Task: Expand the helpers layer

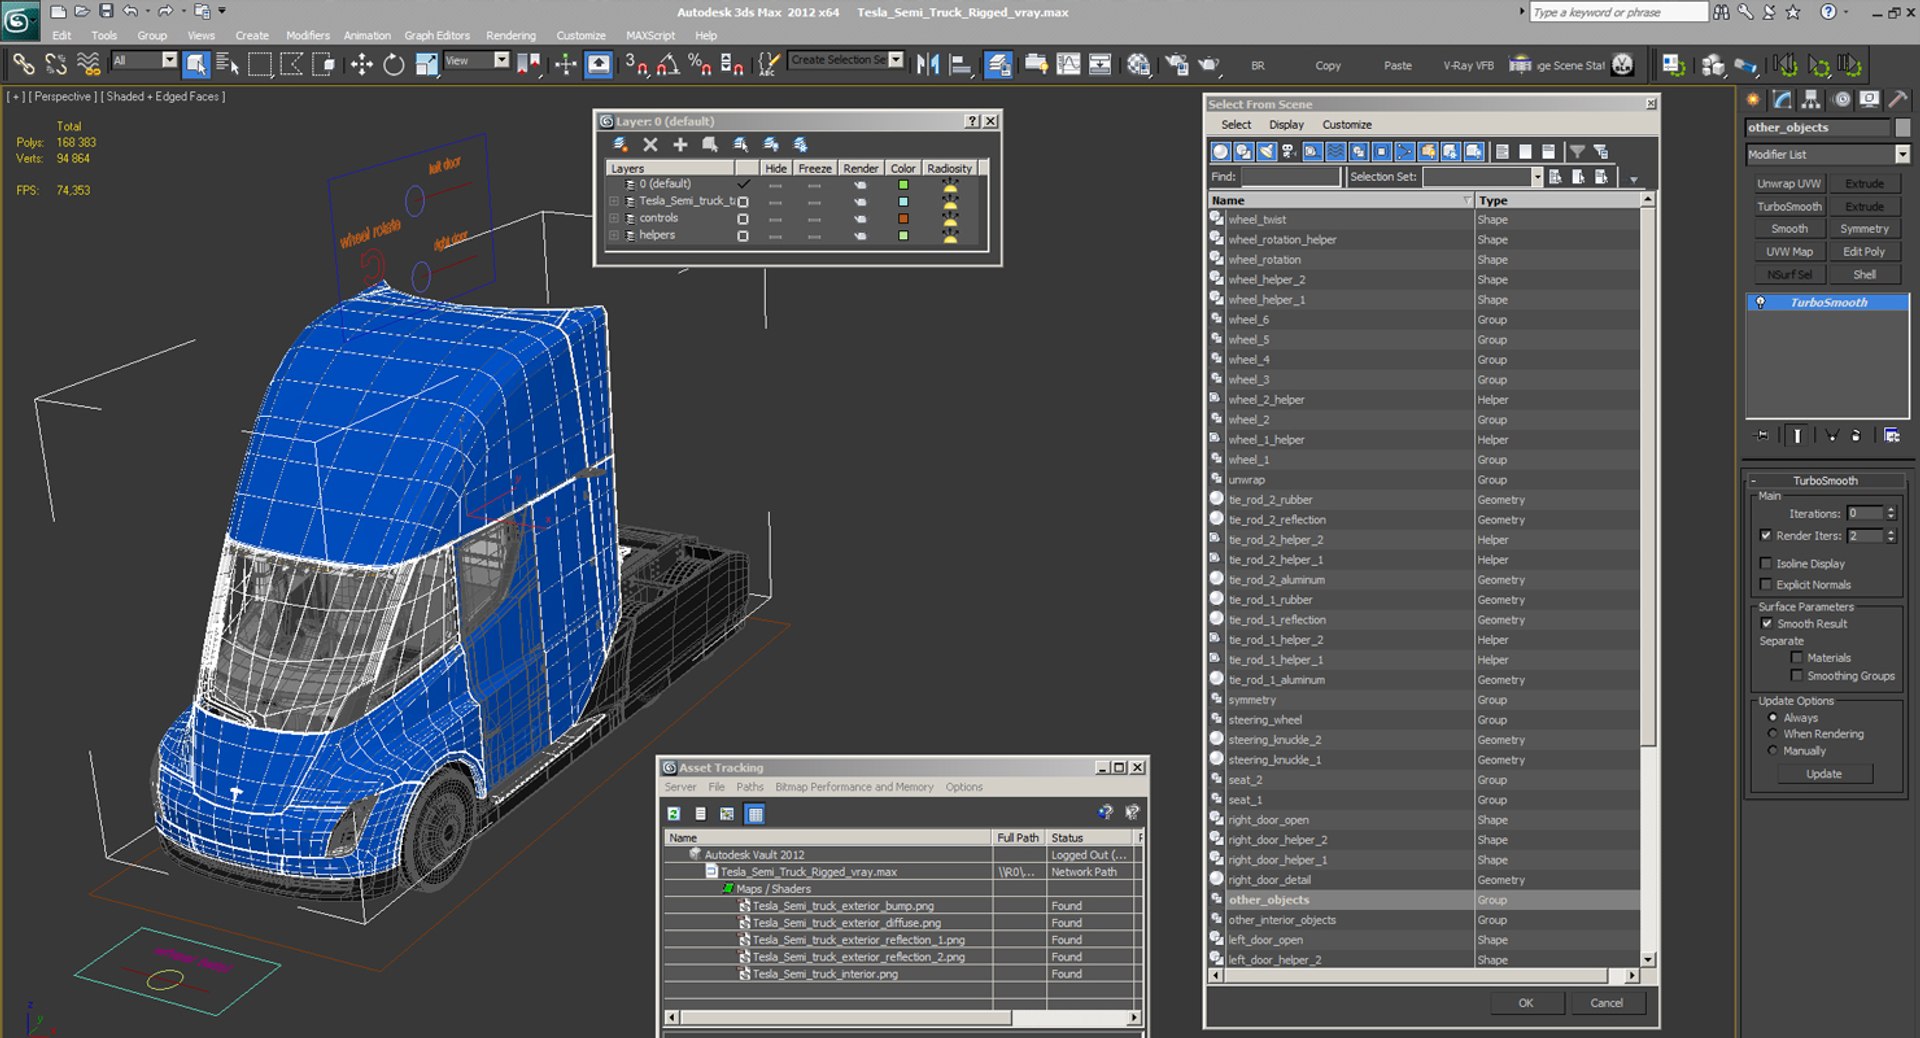Action: click(614, 235)
